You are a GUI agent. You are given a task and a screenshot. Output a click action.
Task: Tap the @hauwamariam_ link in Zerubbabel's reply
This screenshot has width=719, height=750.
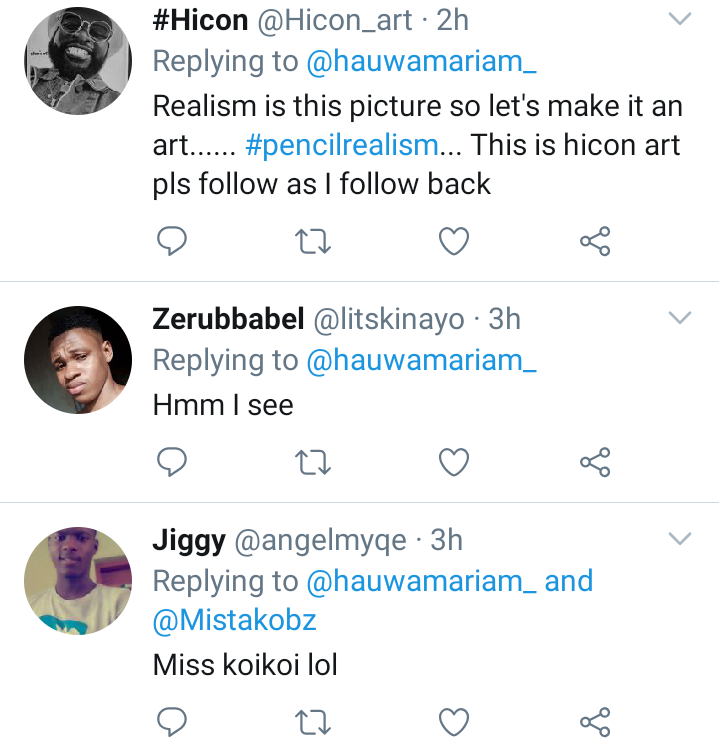(x=421, y=361)
